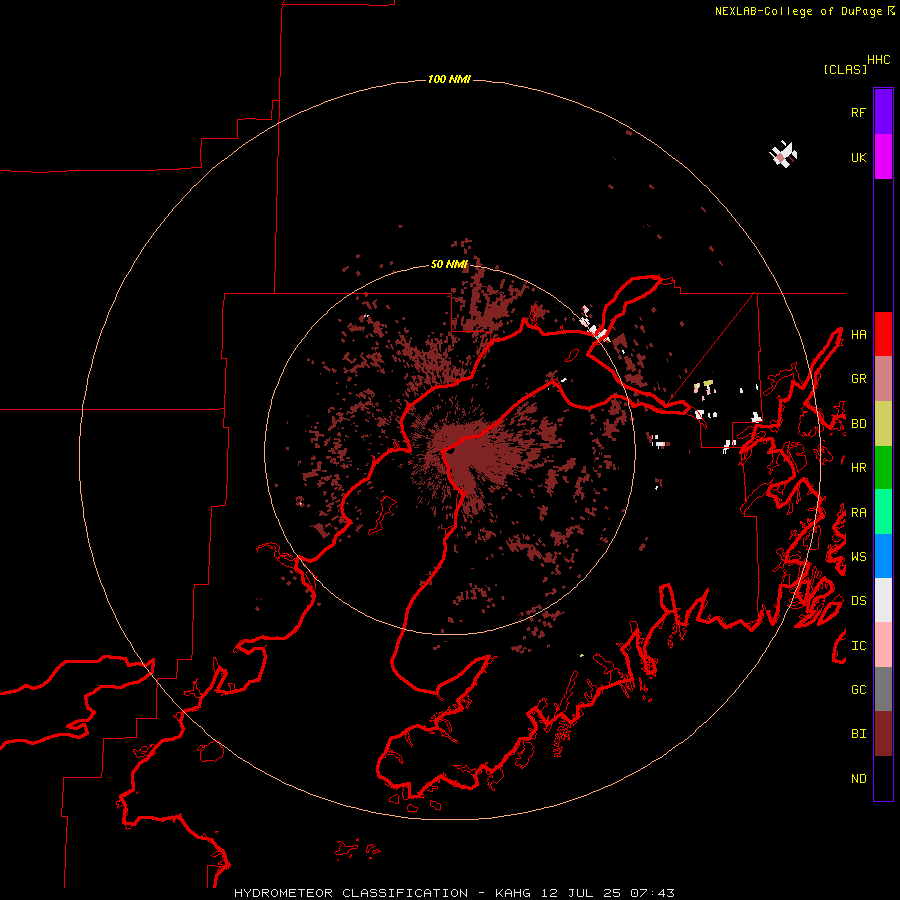
Task: Click the RF legend label
Action: [x=858, y=112]
